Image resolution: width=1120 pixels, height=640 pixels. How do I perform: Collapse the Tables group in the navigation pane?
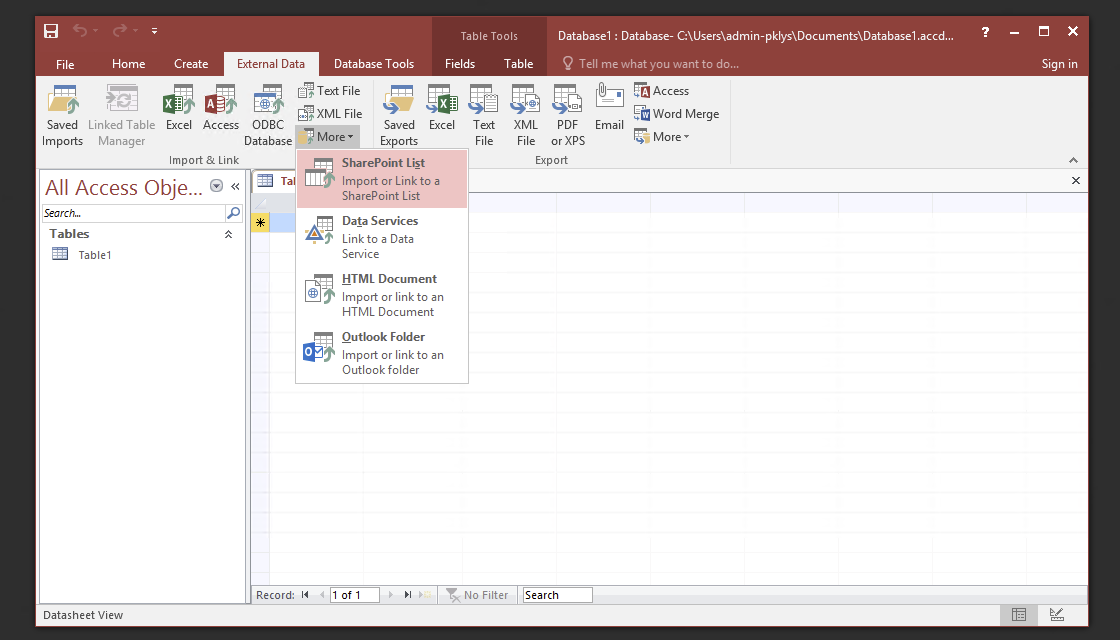click(228, 233)
